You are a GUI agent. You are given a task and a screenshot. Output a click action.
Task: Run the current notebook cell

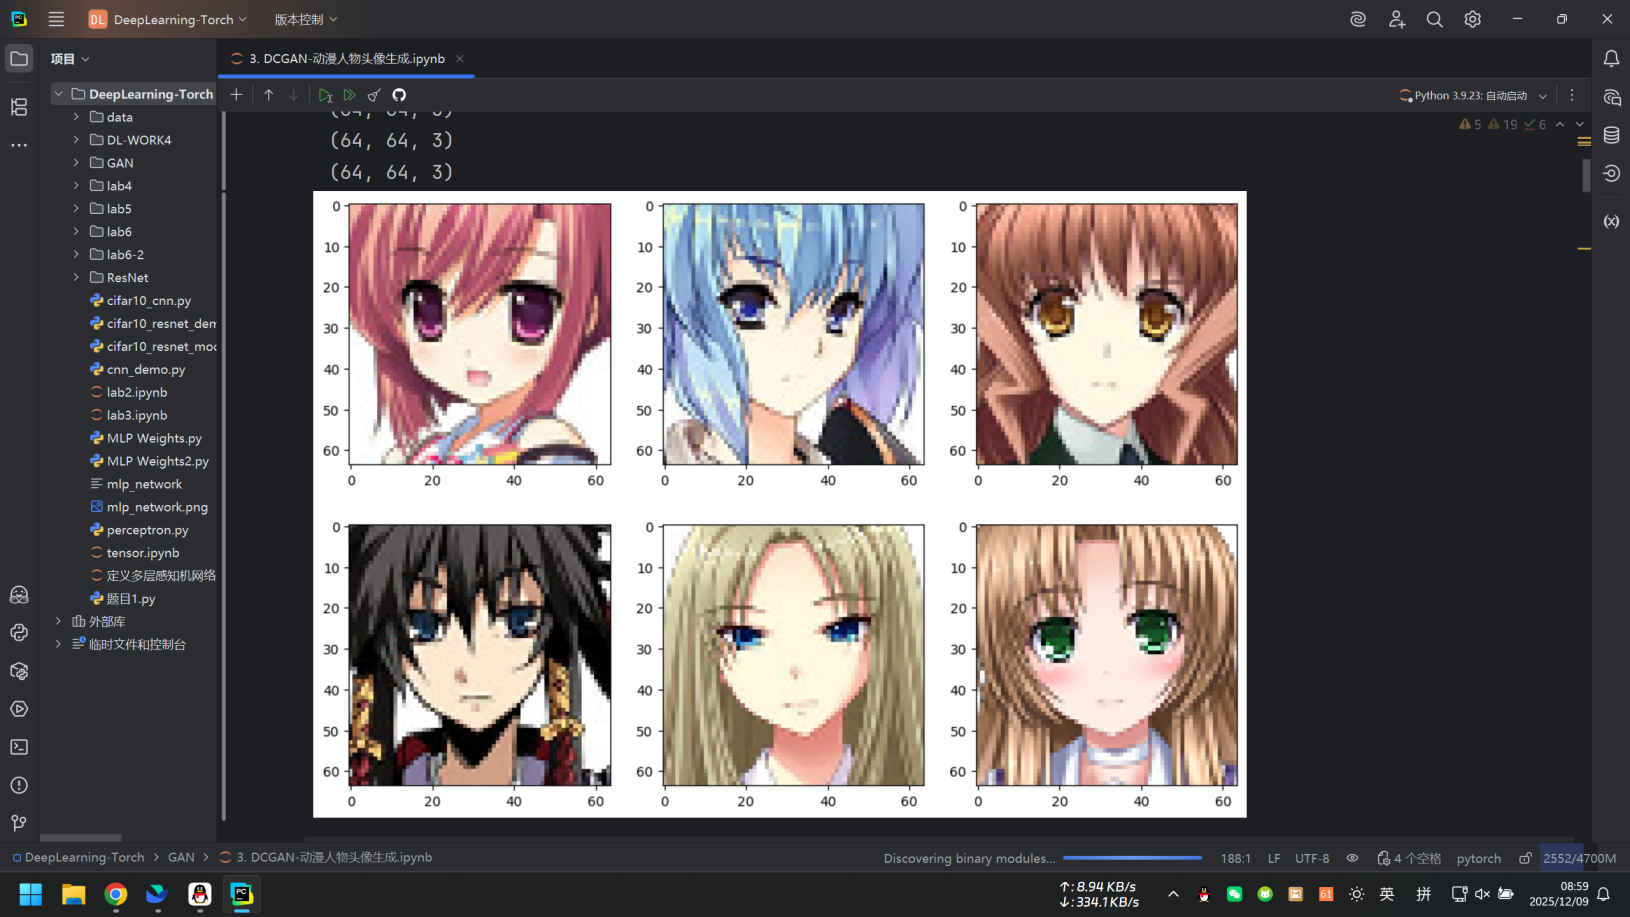point(325,95)
